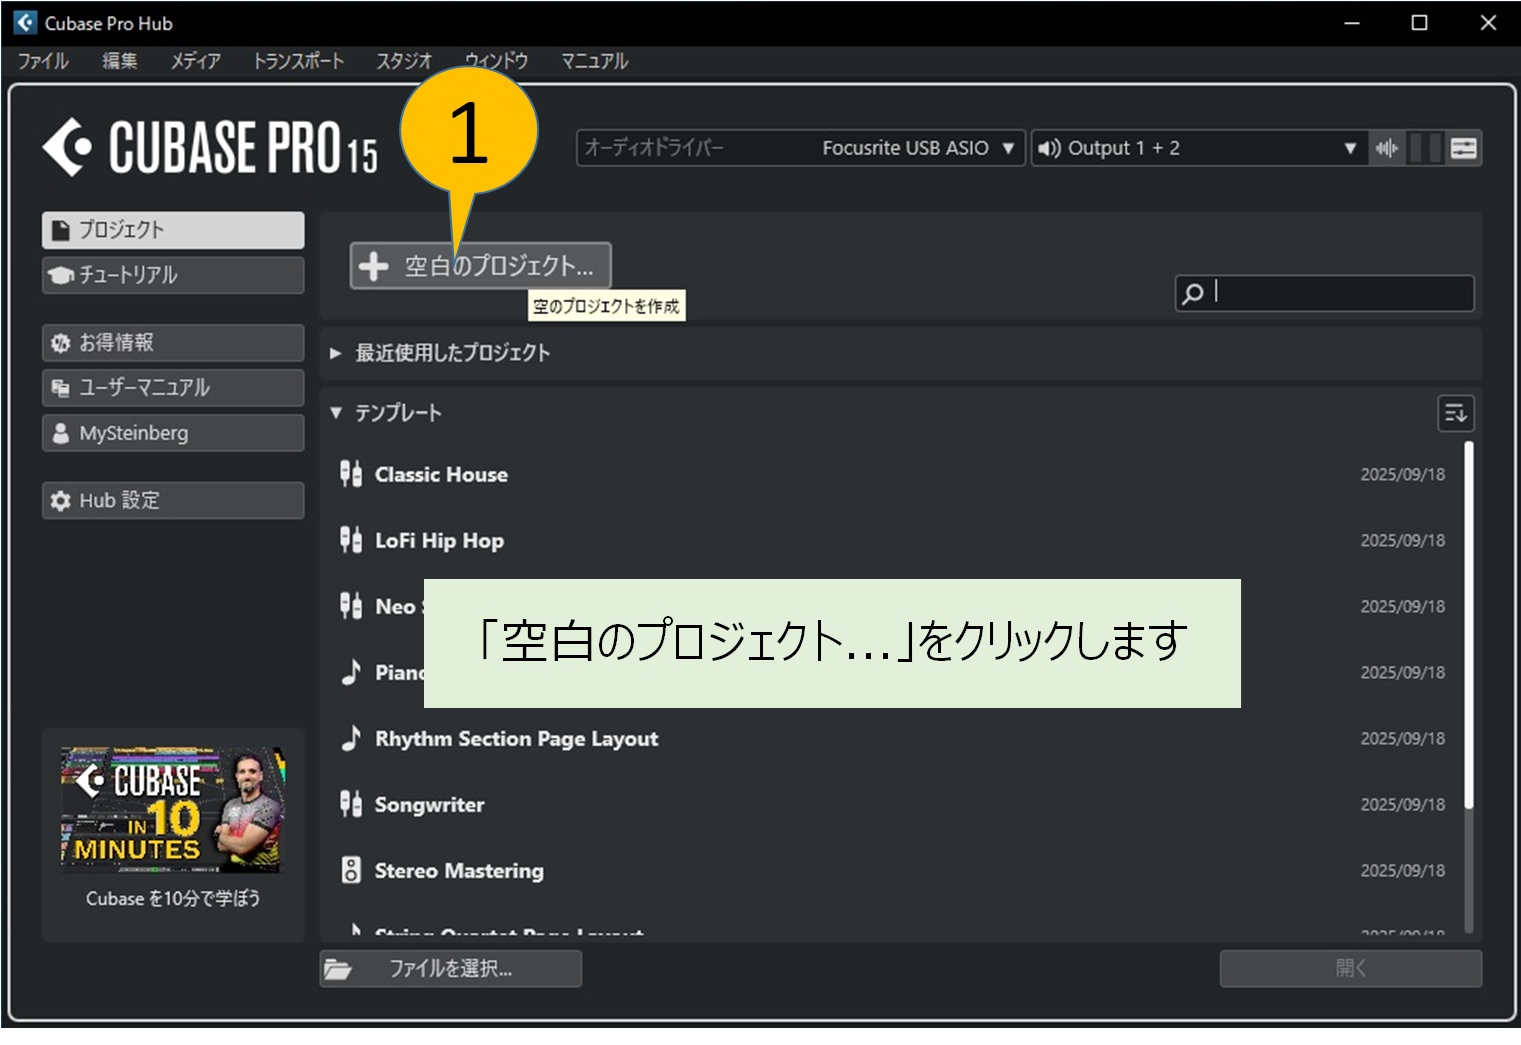The width and height of the screenshot is (1521, 1045).
Task: Open the Cubase in 10 Minutes video thumbnail
Action: click(173, 810)
